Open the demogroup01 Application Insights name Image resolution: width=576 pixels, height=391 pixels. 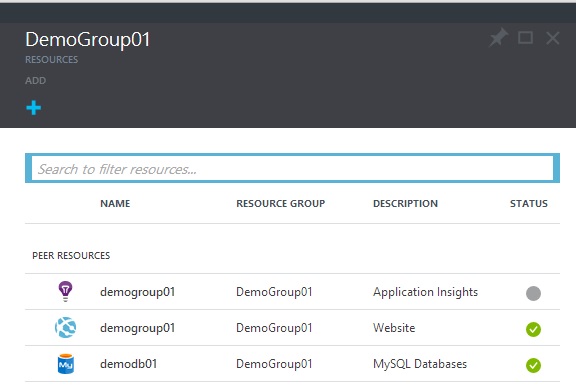(x=137, y=292)
